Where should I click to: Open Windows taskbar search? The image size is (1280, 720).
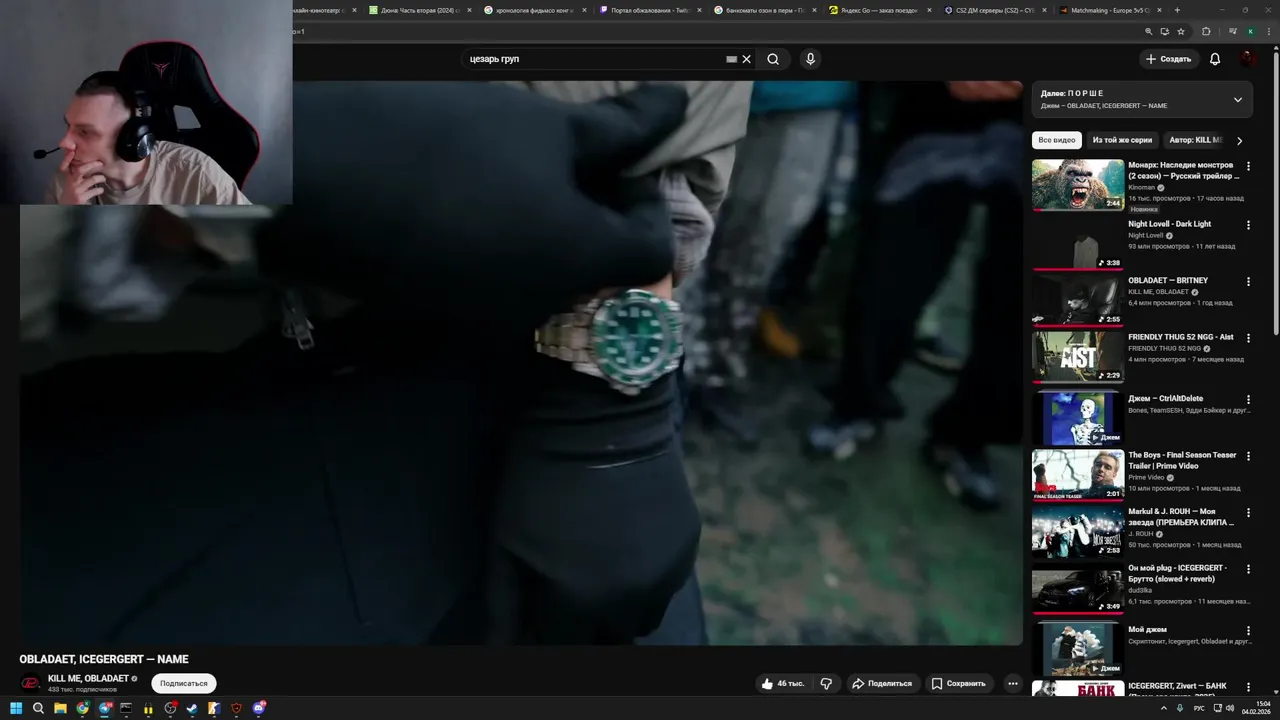click(38, 708)
